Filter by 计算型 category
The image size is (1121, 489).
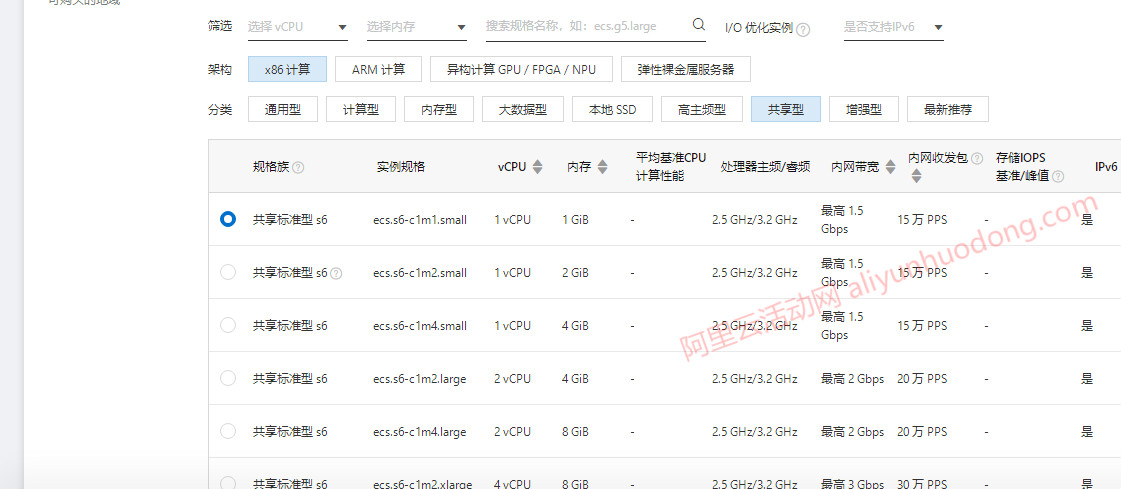(x=361, y=109)
